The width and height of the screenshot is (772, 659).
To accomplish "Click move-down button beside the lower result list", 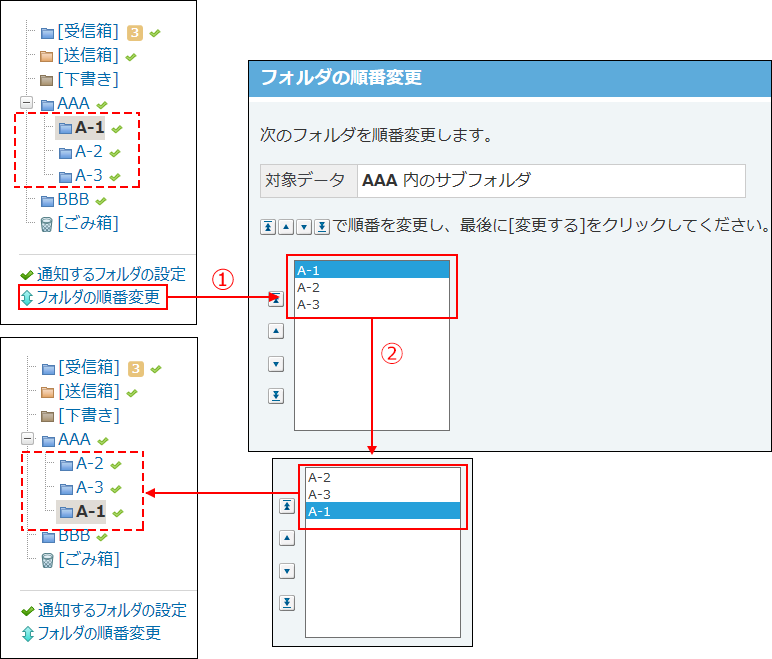I will [287, 571].
